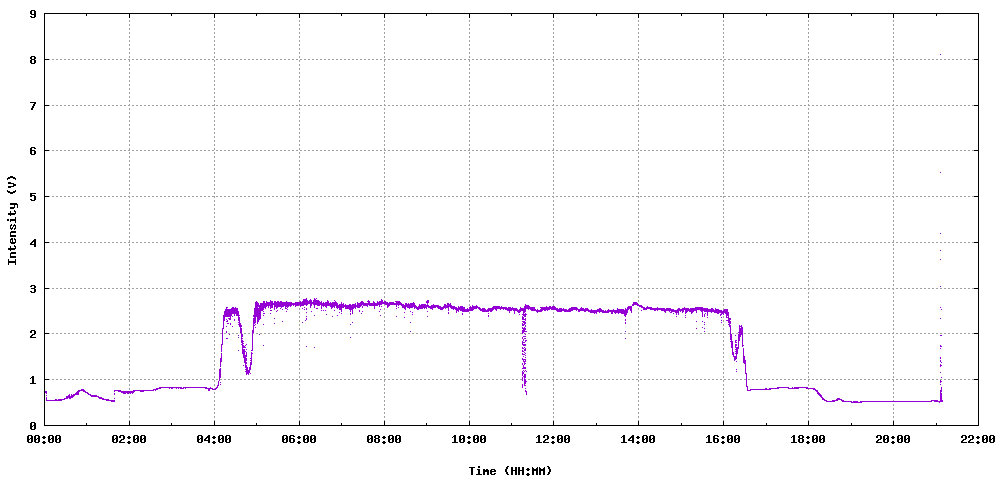Click the x-axis label 02:00
This screenshot has width=1000, height=480.
tap(130, 440)
